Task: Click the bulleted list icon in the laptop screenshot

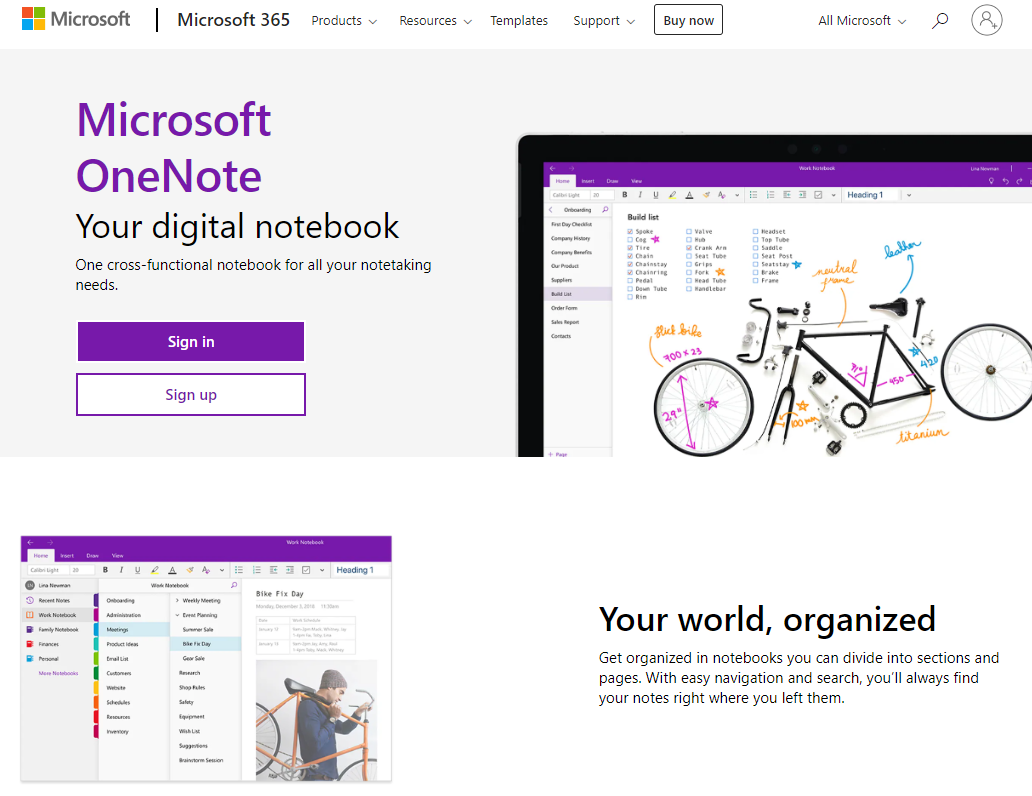Action: click(754, 195)
